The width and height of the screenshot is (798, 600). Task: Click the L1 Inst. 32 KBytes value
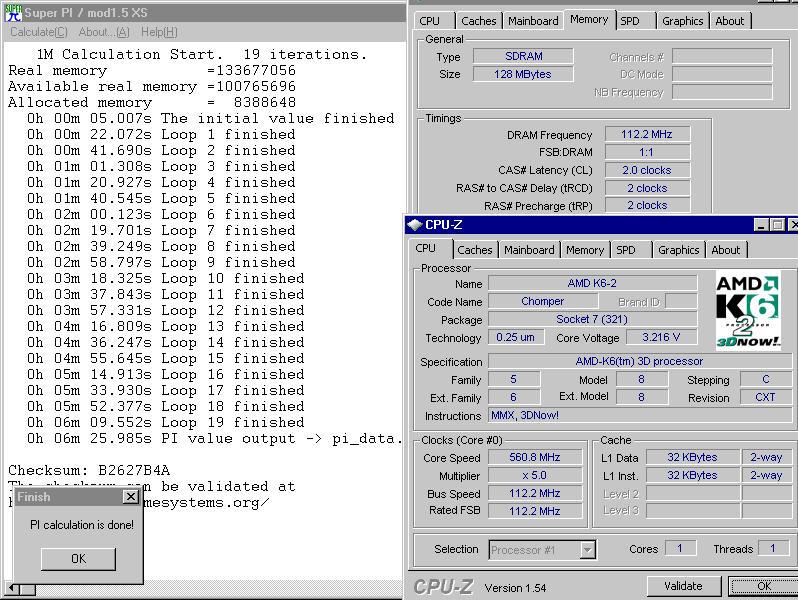[692, 475]
